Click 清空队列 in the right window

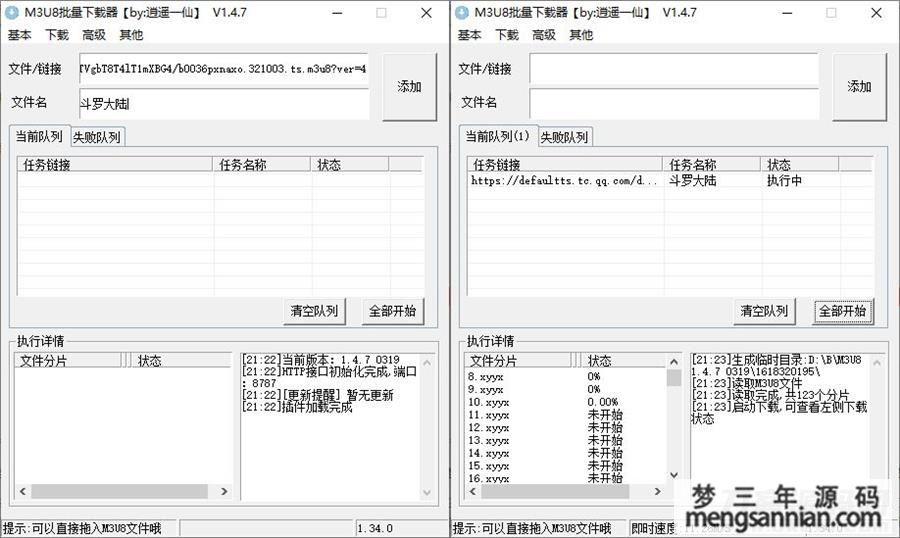[x=764, y=311]
